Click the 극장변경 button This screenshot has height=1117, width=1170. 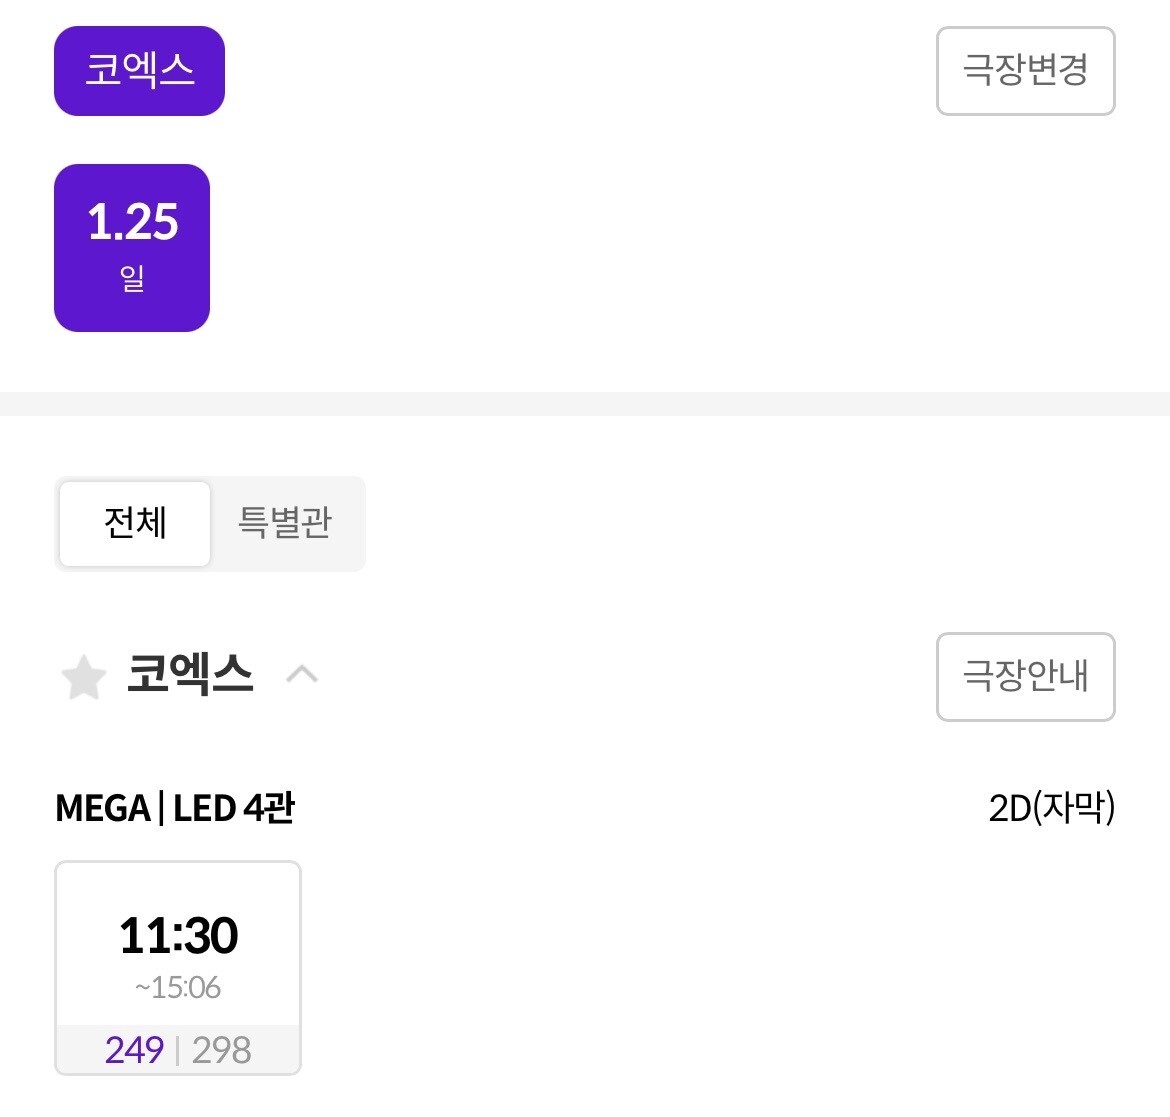coord(1025,71)
